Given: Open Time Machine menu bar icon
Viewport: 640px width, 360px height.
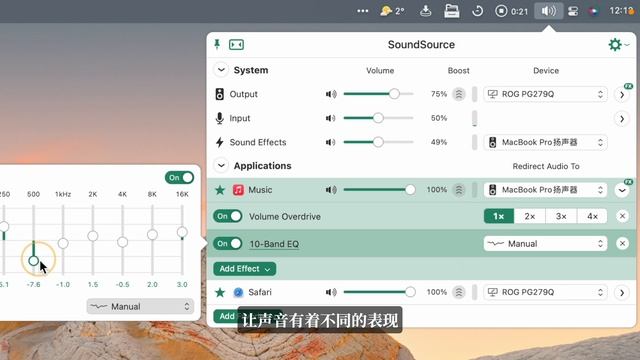Looking at the screenshot, I should click(478, 11).
